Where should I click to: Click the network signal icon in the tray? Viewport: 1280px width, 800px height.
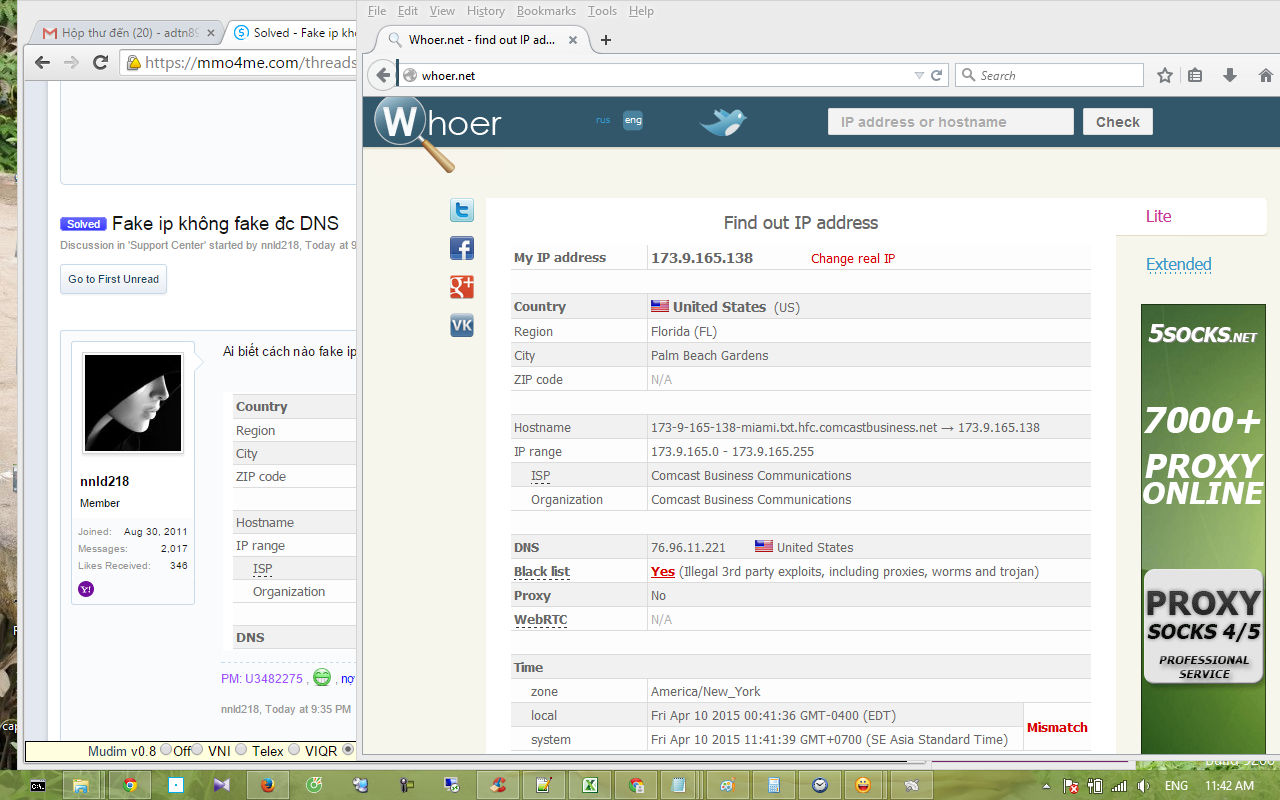click(1119, 786)
